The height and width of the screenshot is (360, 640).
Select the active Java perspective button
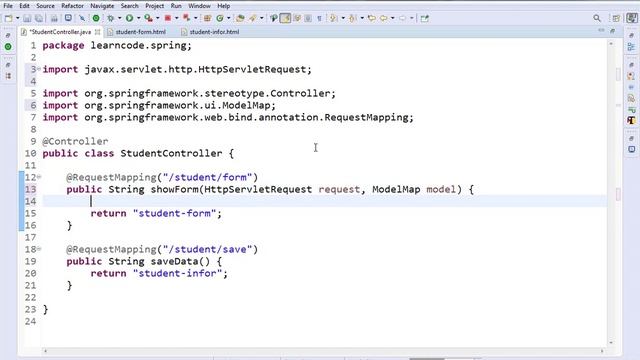(632, 18)
